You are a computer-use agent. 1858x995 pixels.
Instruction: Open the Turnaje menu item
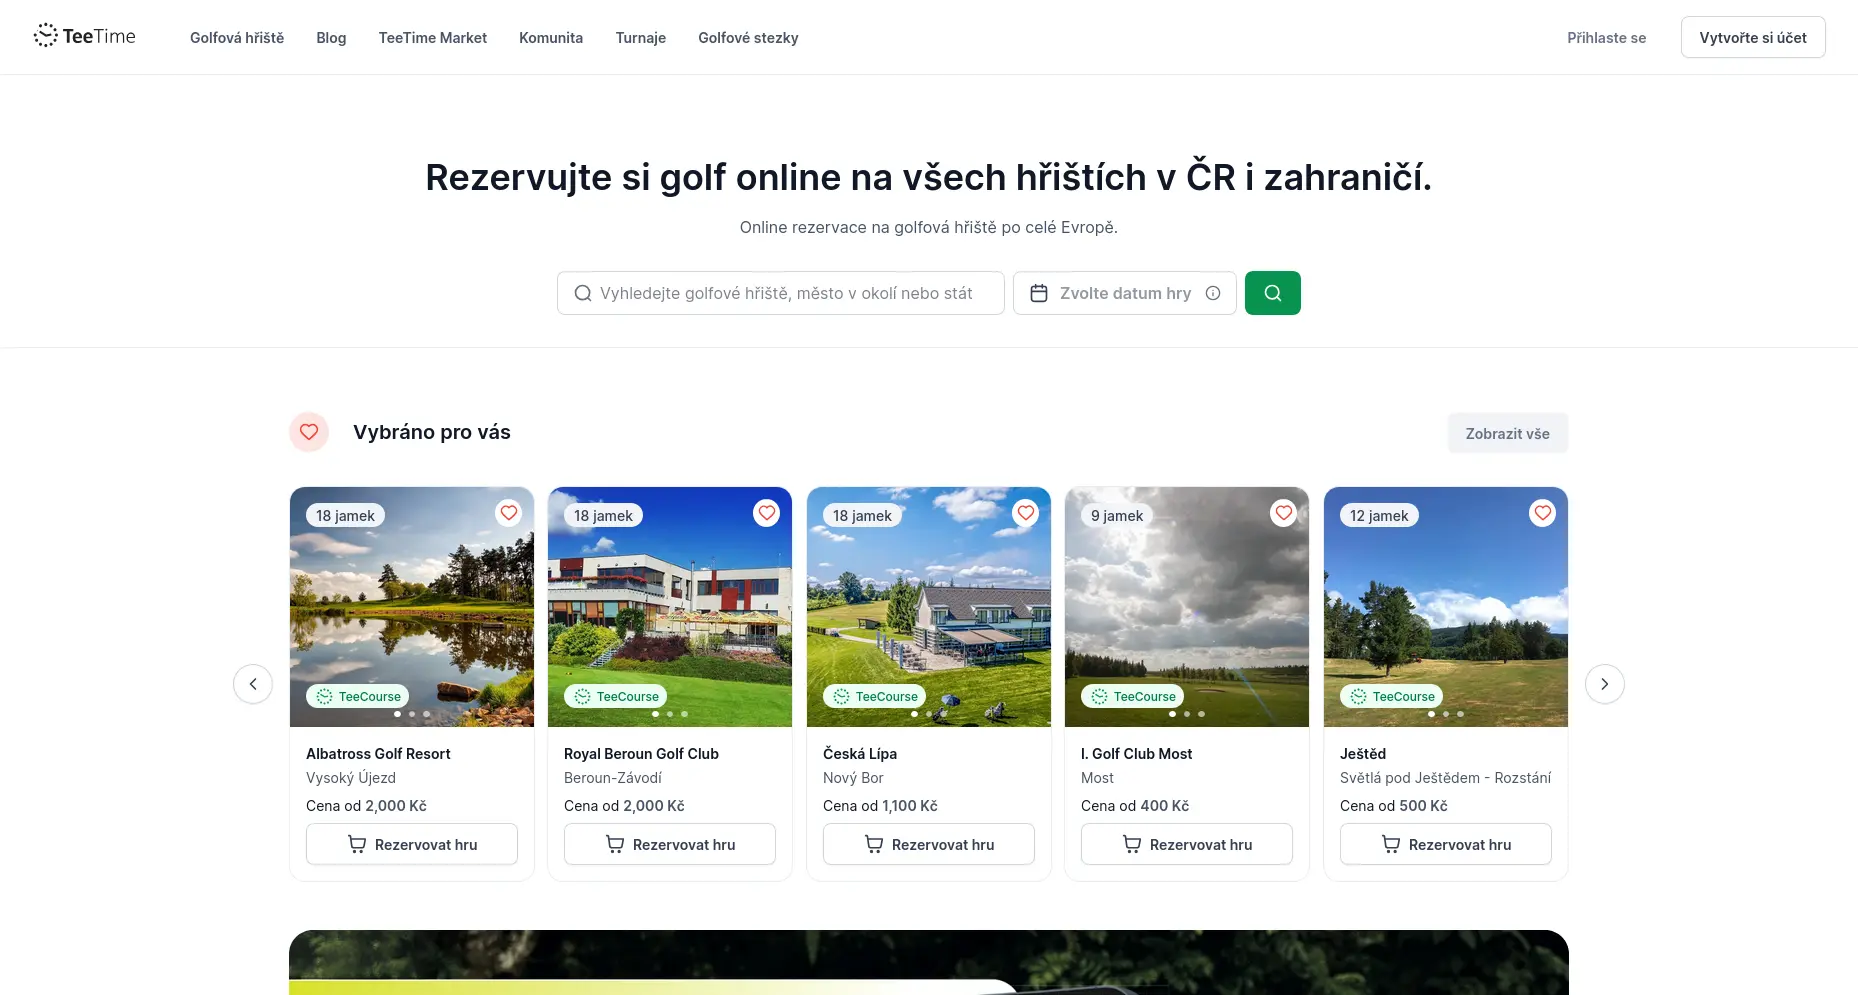click(x=640, y=37)
